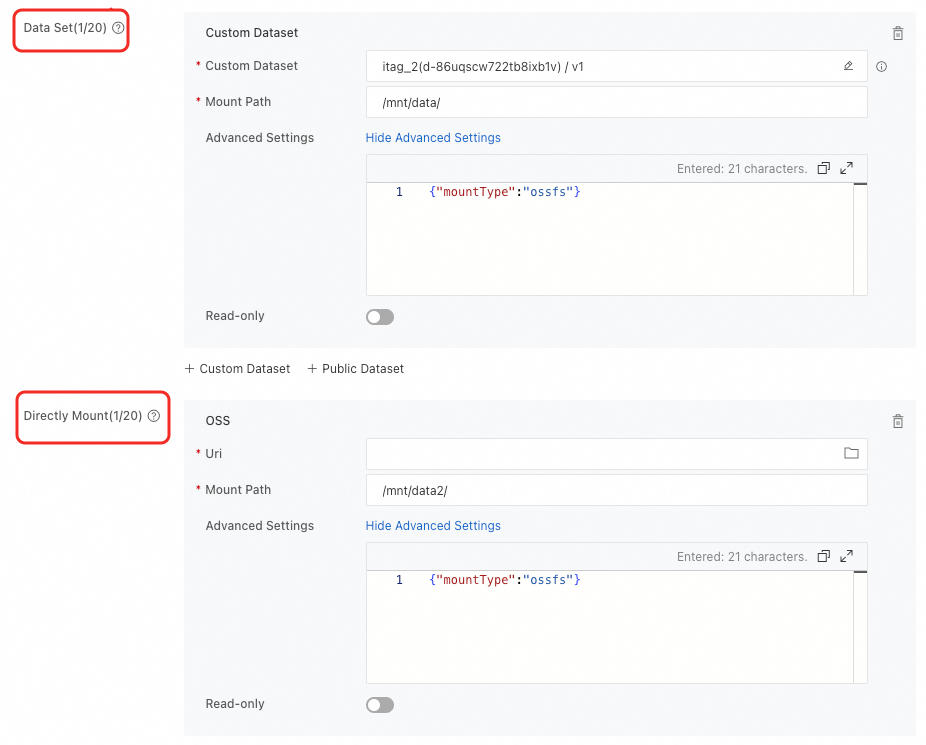Delete the Custom Dataset block via trash icon
Viewport: 926px width, 745px height.
(897, 33)
